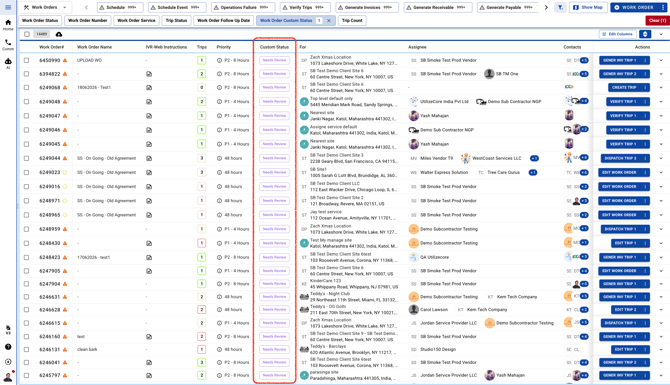Click the W9 document icon in sidebar
The width and height of the screenshot is (670, 385).
(x=8, y=329)
